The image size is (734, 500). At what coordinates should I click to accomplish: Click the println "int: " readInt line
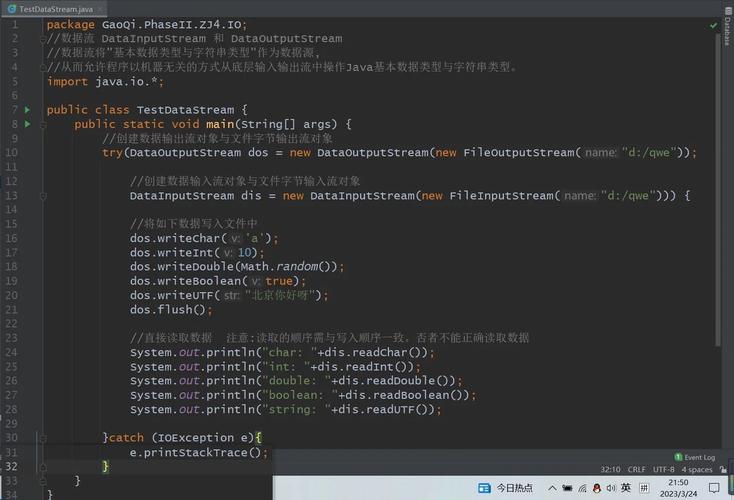[275, 367]
